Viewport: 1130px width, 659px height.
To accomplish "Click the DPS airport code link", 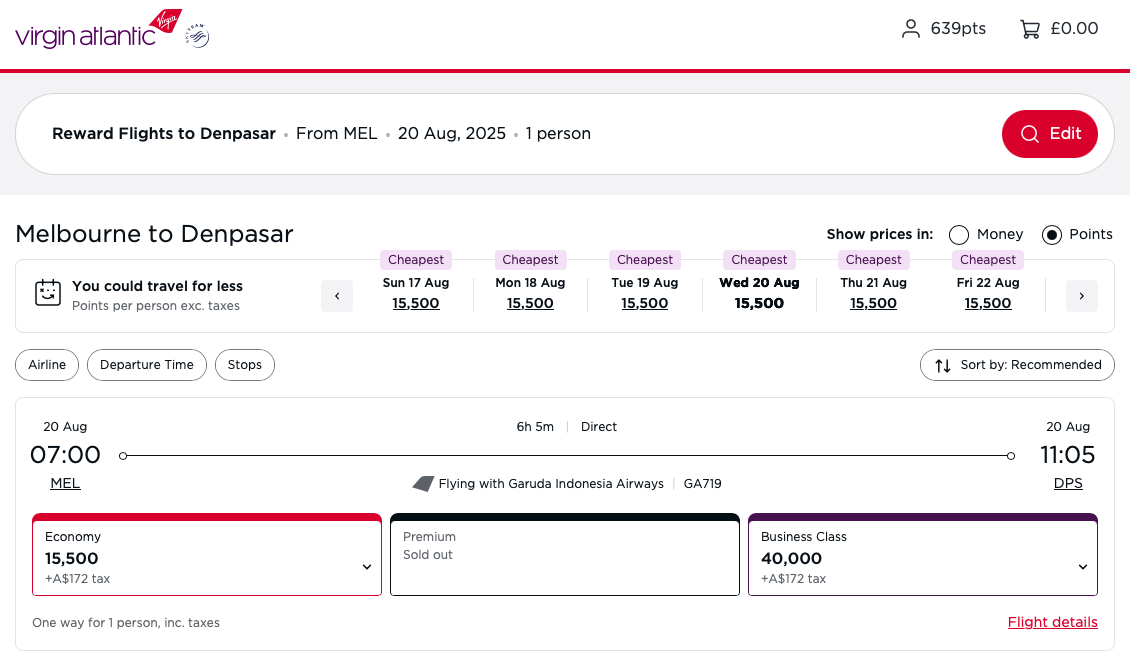I will click(1068, 483).
